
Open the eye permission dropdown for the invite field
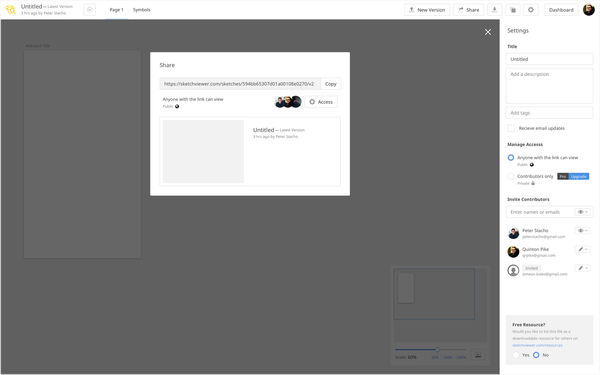pos(583,212)
